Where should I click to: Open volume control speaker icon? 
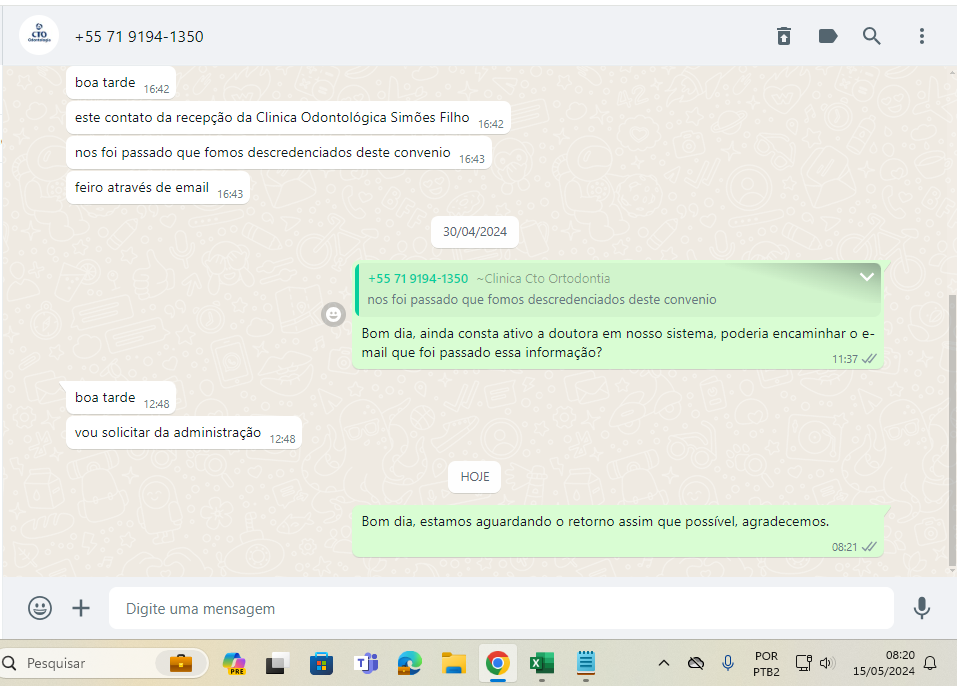tap(826, 663)
